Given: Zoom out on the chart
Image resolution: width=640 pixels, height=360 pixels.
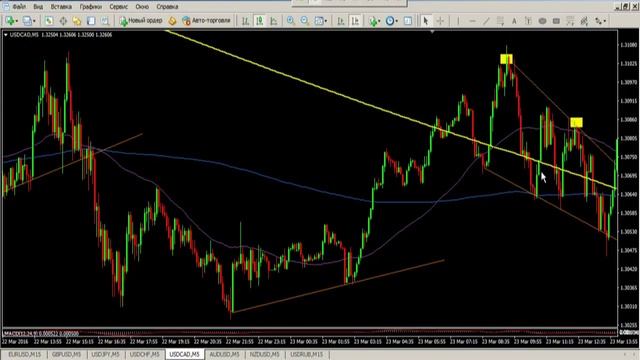Looking at the screenshot, I should coord(304,21).
